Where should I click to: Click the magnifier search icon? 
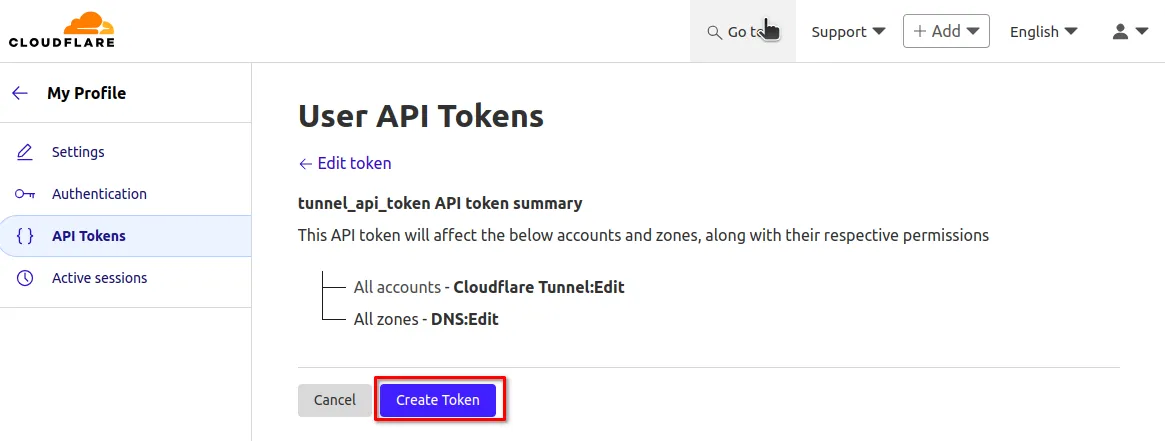click(x=714, y=32)
